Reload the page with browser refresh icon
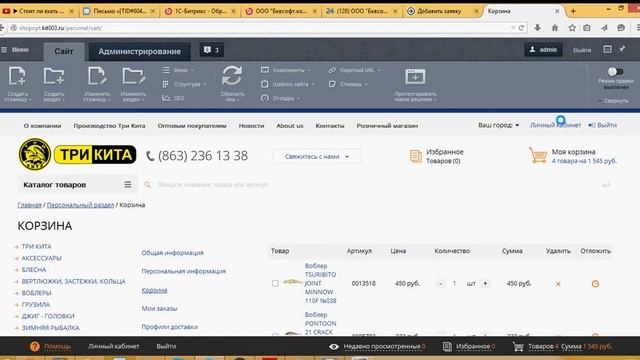This screenshot has width=640, height=360. [521, 28]
